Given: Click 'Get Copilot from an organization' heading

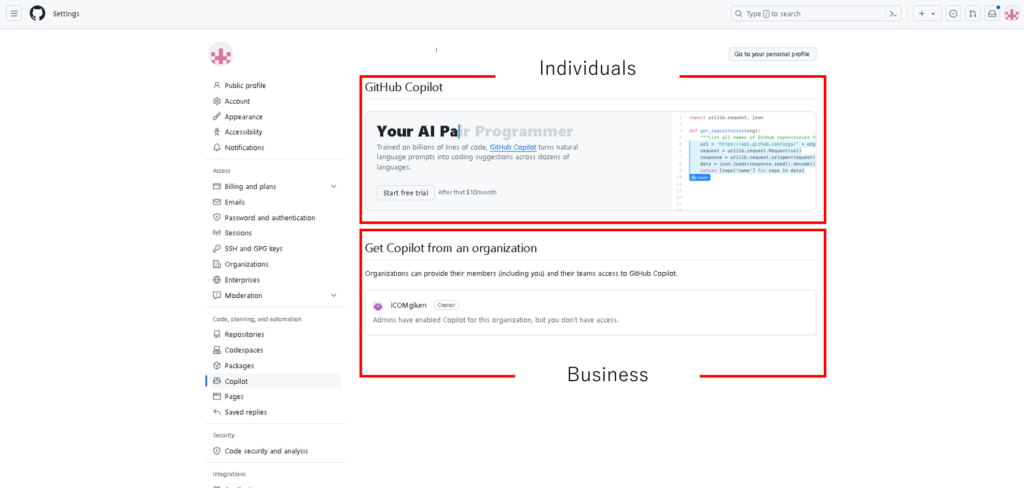Looking at the screenshot, I should coord(451,248).
